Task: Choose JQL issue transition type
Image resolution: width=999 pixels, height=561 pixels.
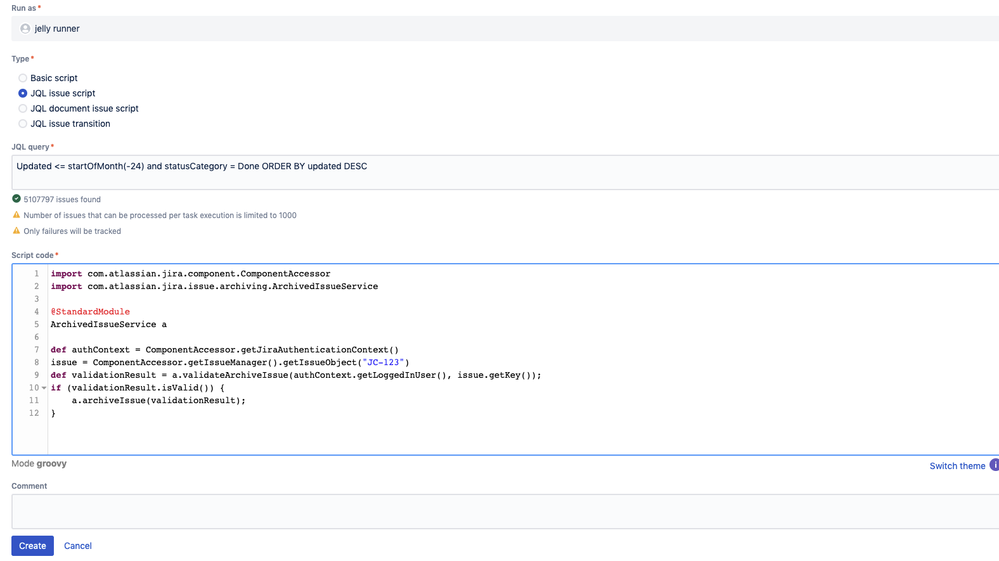Action: pyautogui.click(x=23, y=124)
